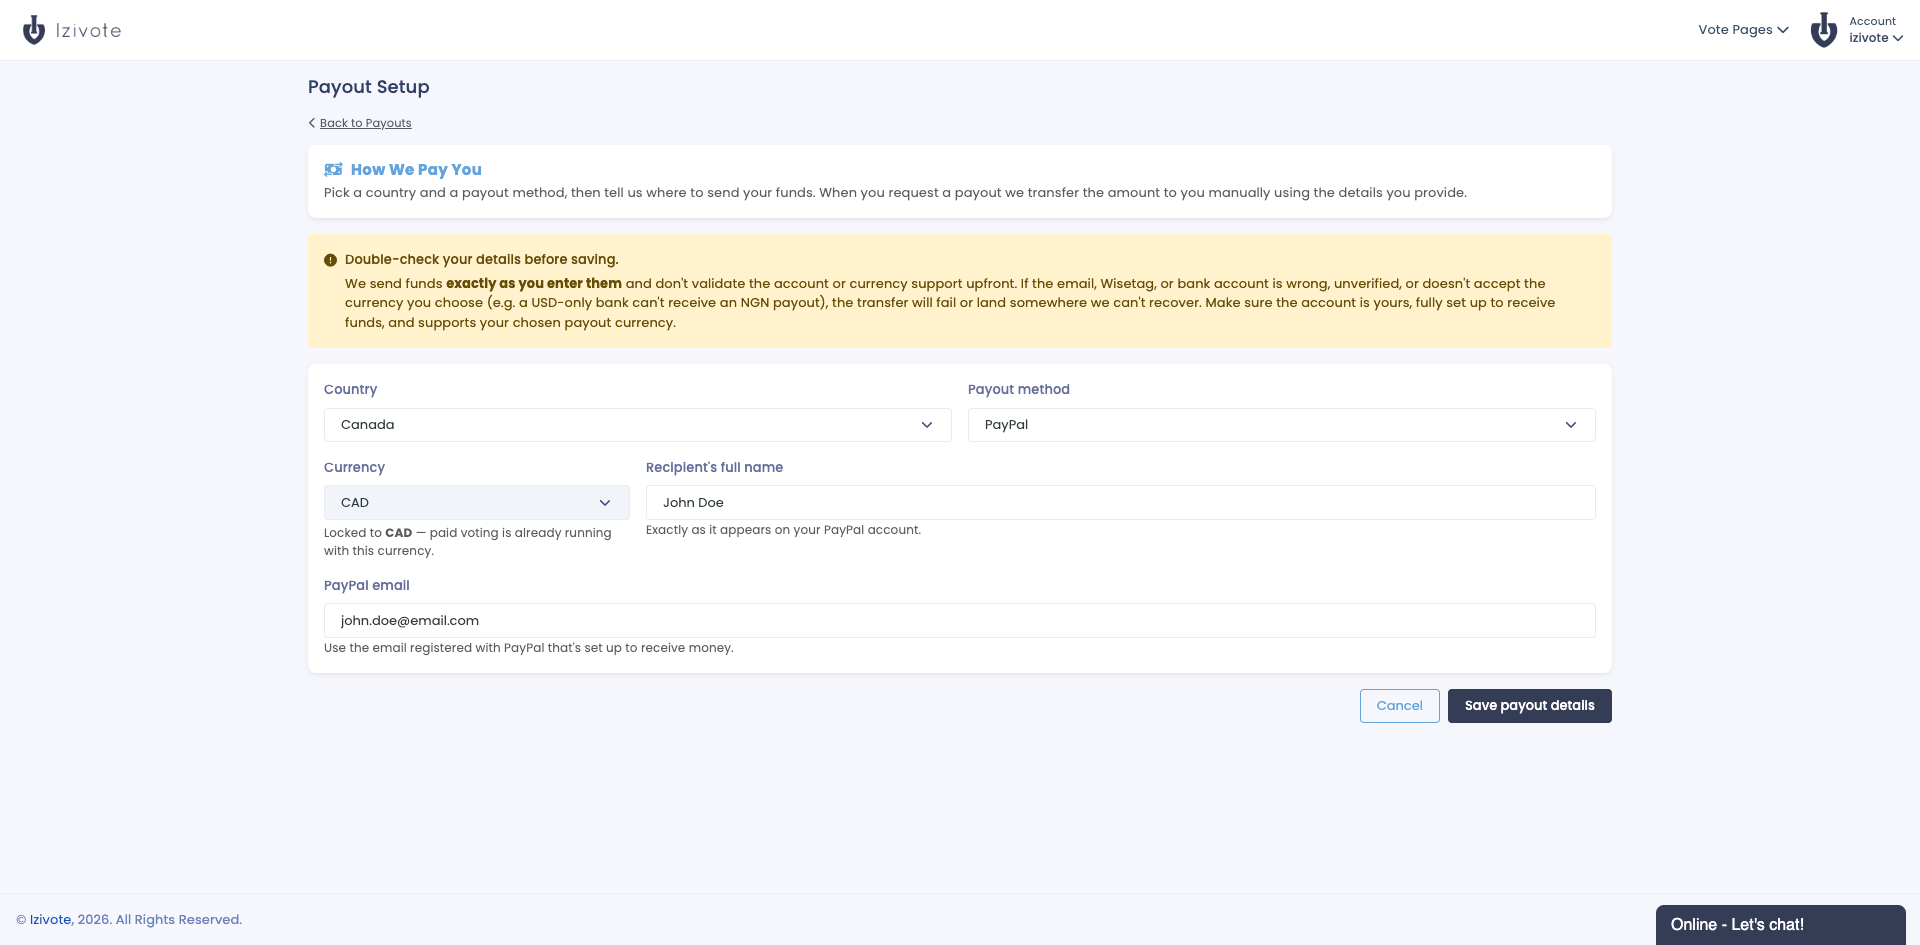Screen dimensions: 1920x945
Task: Click the Country label
Action: [x=350, y=390]
